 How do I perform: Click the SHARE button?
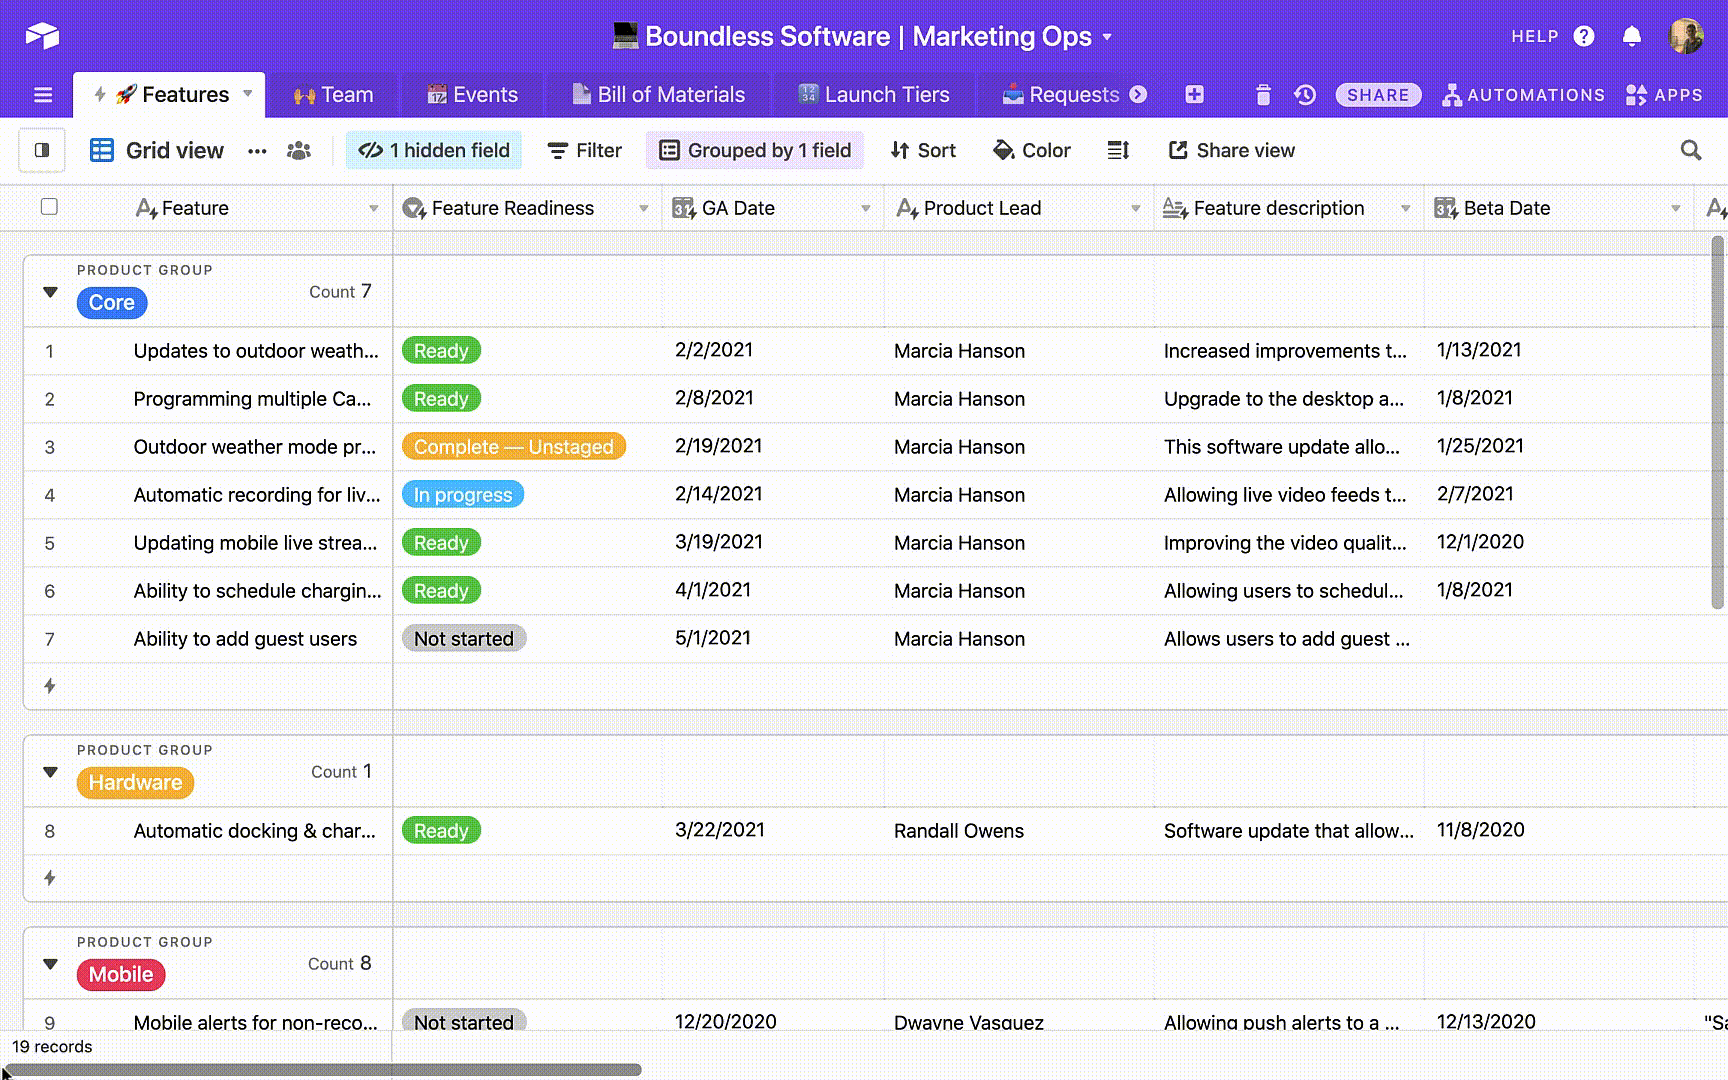1377,95
